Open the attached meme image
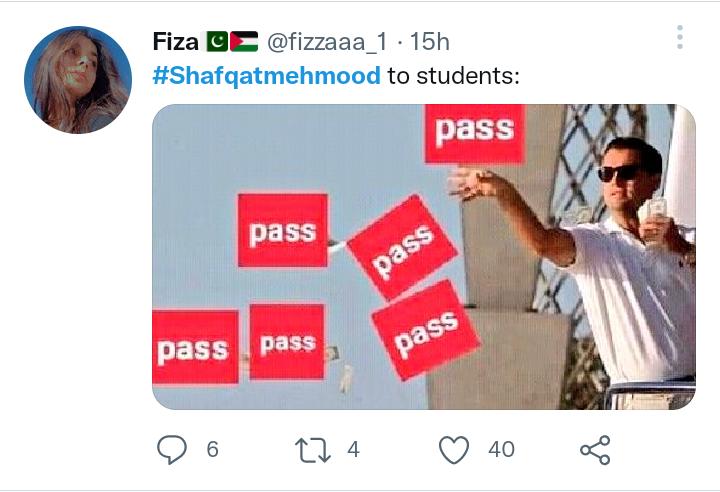 [424, 257]
